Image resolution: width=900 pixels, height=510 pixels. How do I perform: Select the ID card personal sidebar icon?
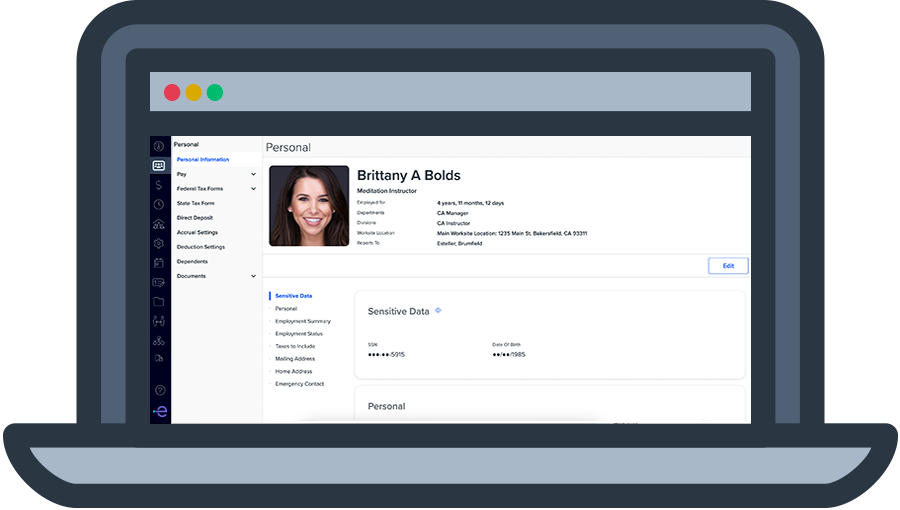[159, 166]
